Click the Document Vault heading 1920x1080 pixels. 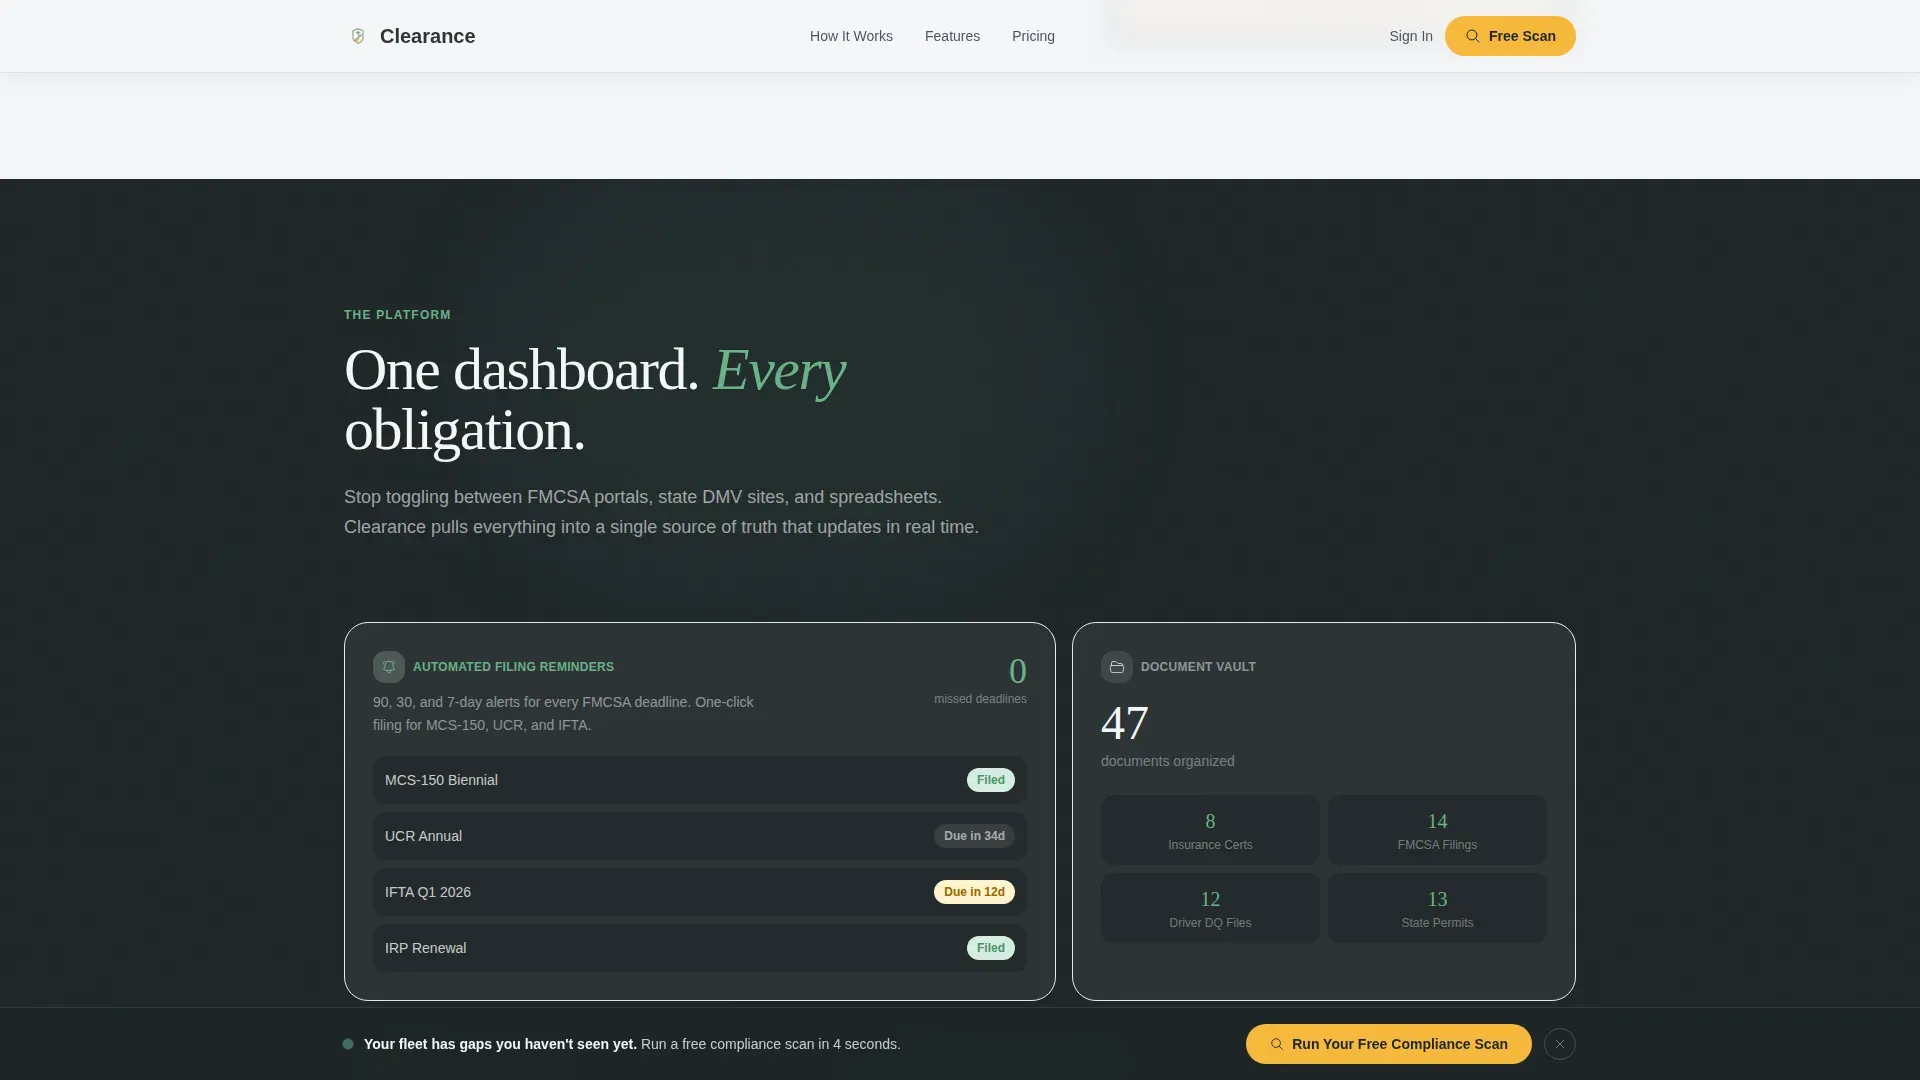tap(1198, 667)
